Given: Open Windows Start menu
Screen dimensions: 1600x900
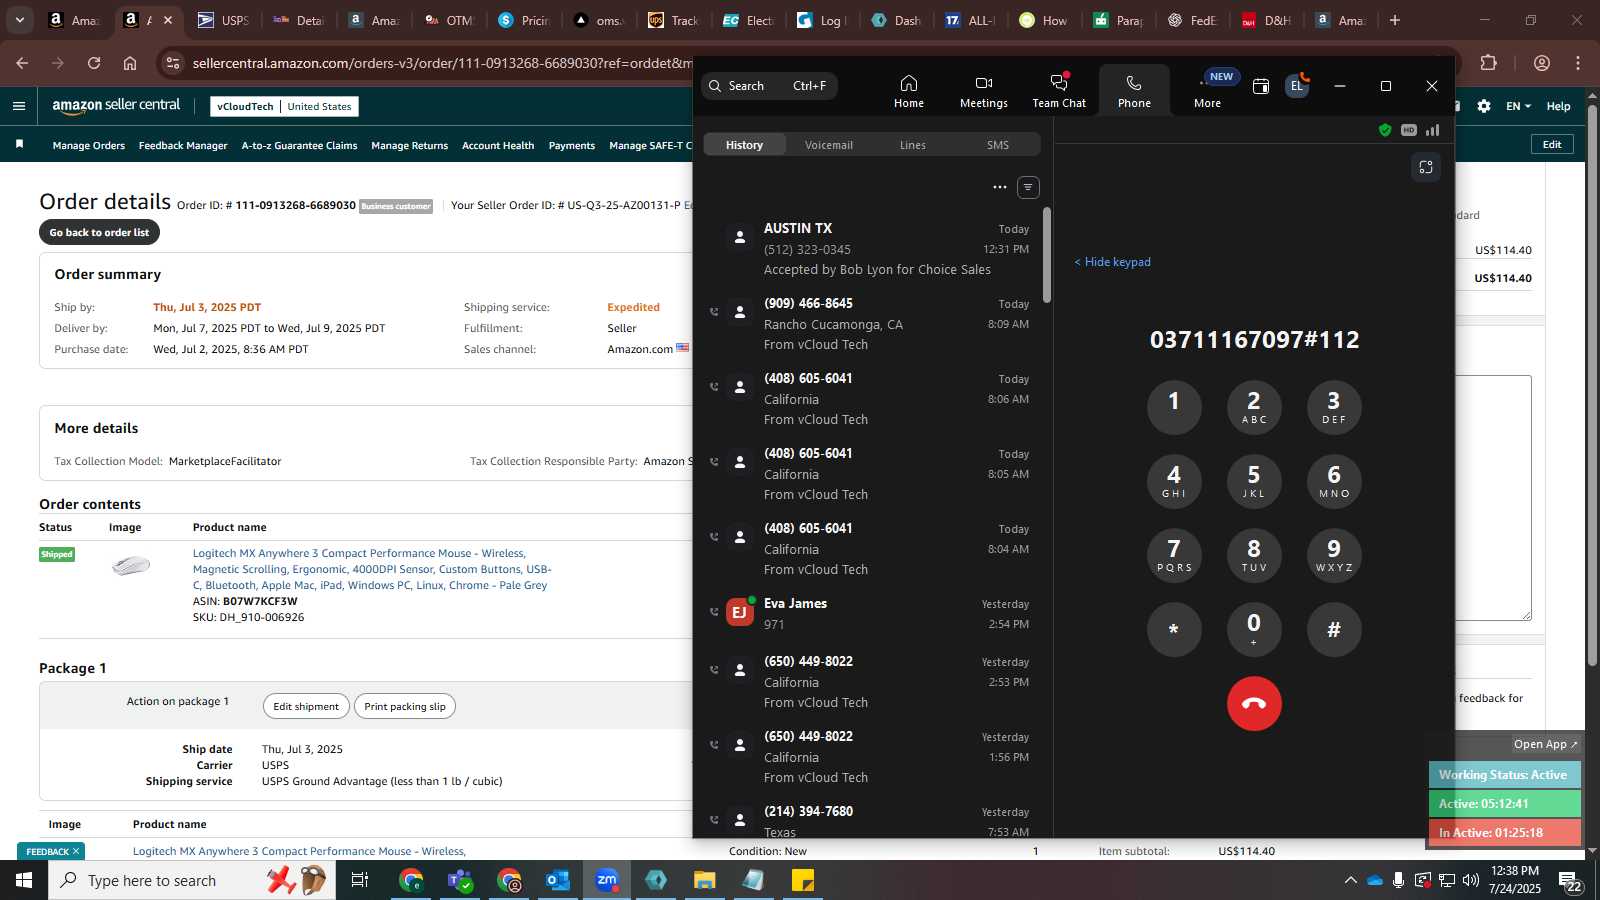Looking at the screenshot, I should [x=24, y=880].
